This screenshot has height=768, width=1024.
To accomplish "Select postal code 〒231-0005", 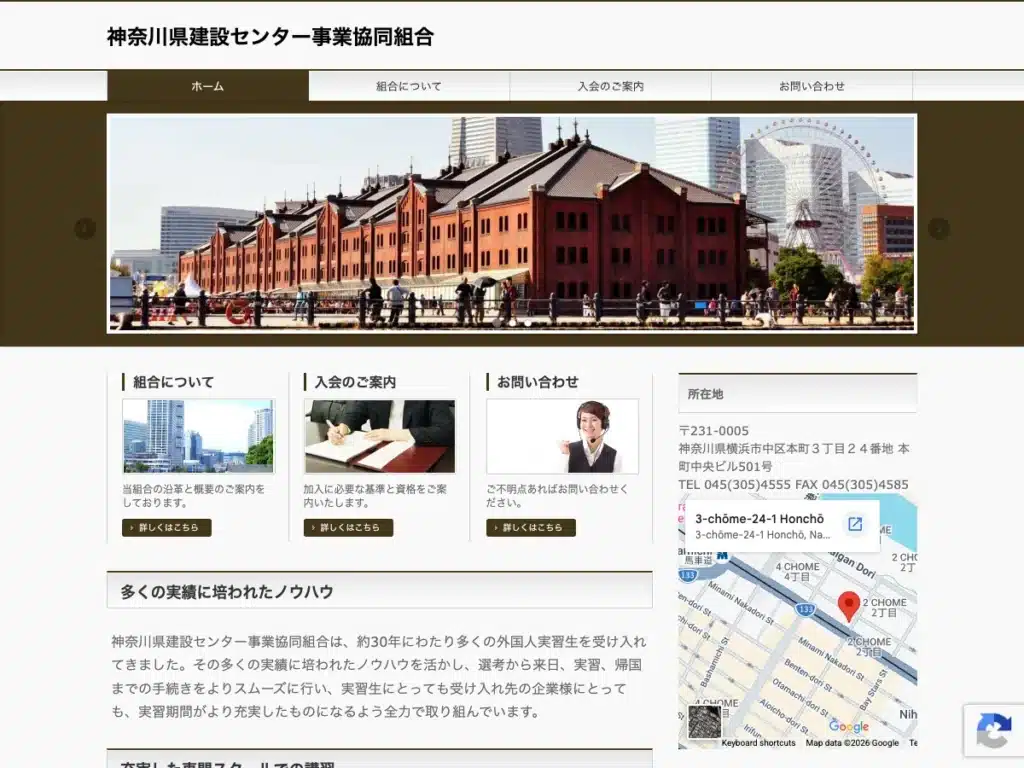I will point(714,431).
